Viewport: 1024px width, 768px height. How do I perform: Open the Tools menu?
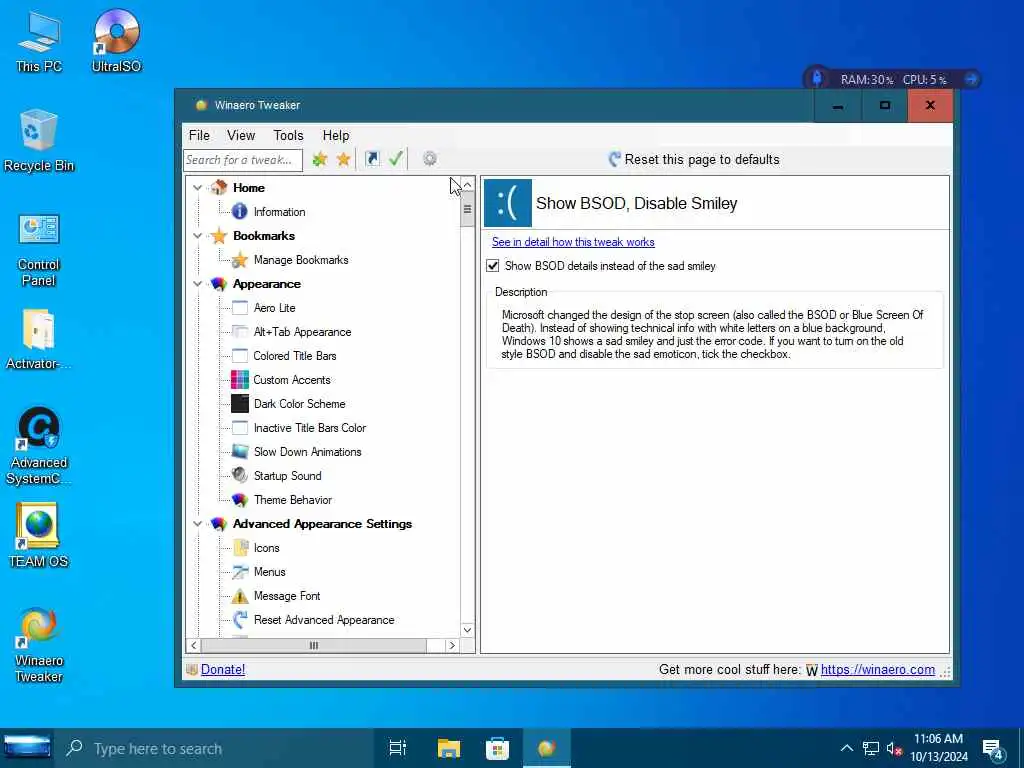pyautogui.click(x=288, y=135)
